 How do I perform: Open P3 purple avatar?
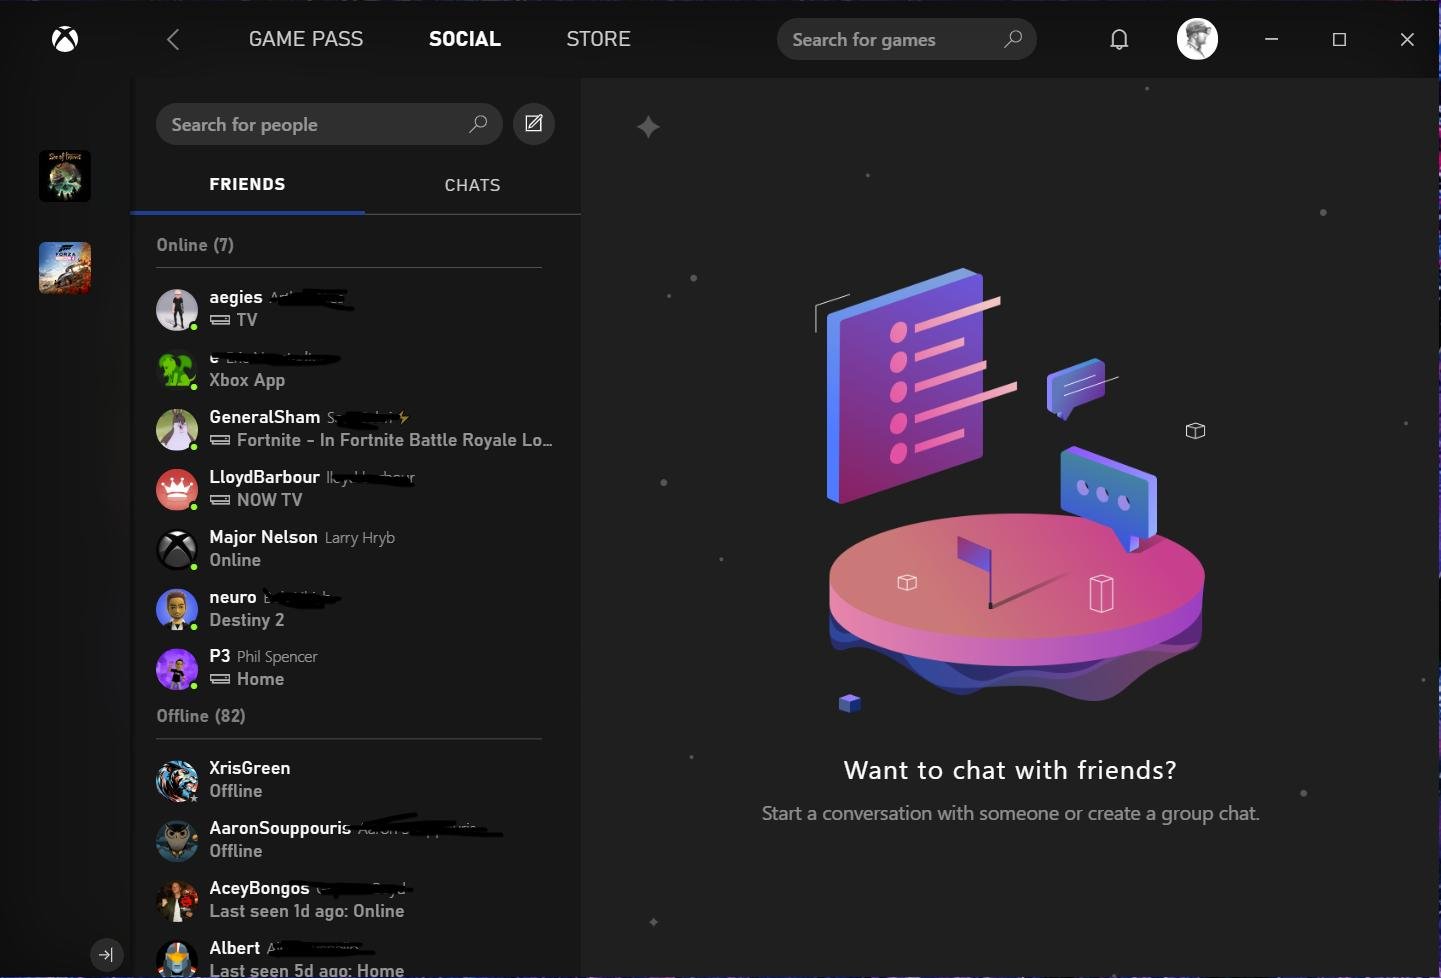click(x=177, y=670)
